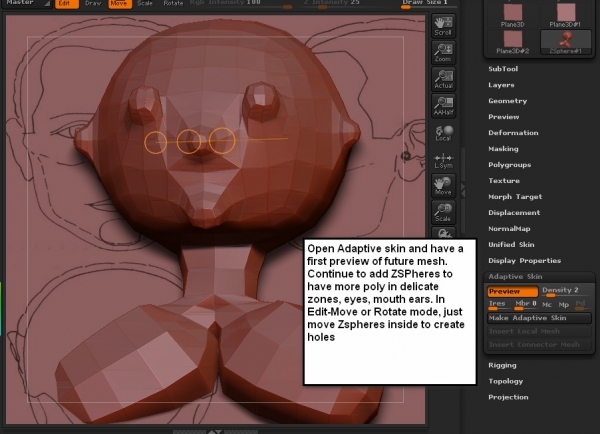Expand the Masking palette section

tap(503, 149)
